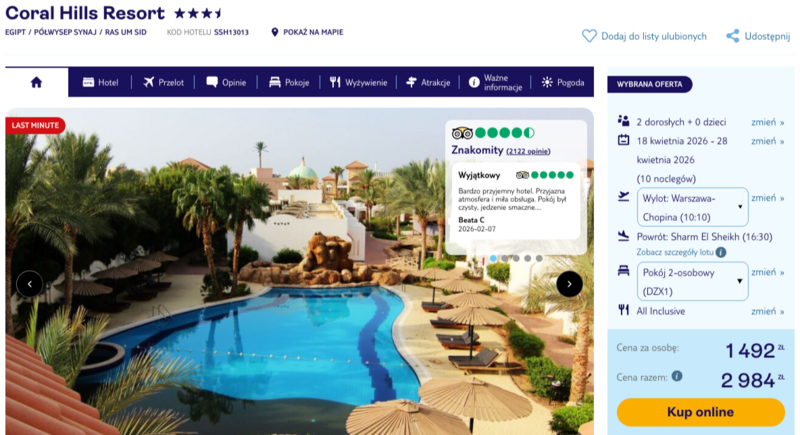Viewport: 800px width, 435px height.
Task: Add hotel to favorites heart icon
Action: [589, 36]
